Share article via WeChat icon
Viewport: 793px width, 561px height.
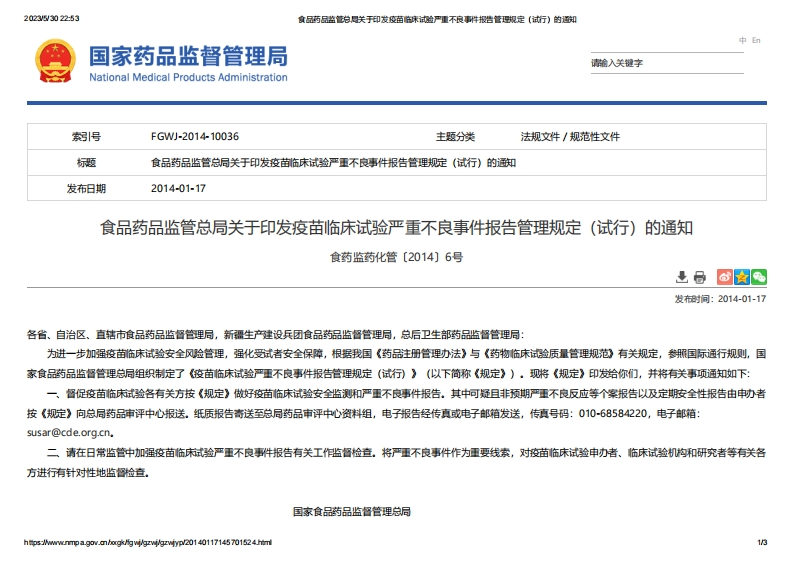(x=759, y=277)
